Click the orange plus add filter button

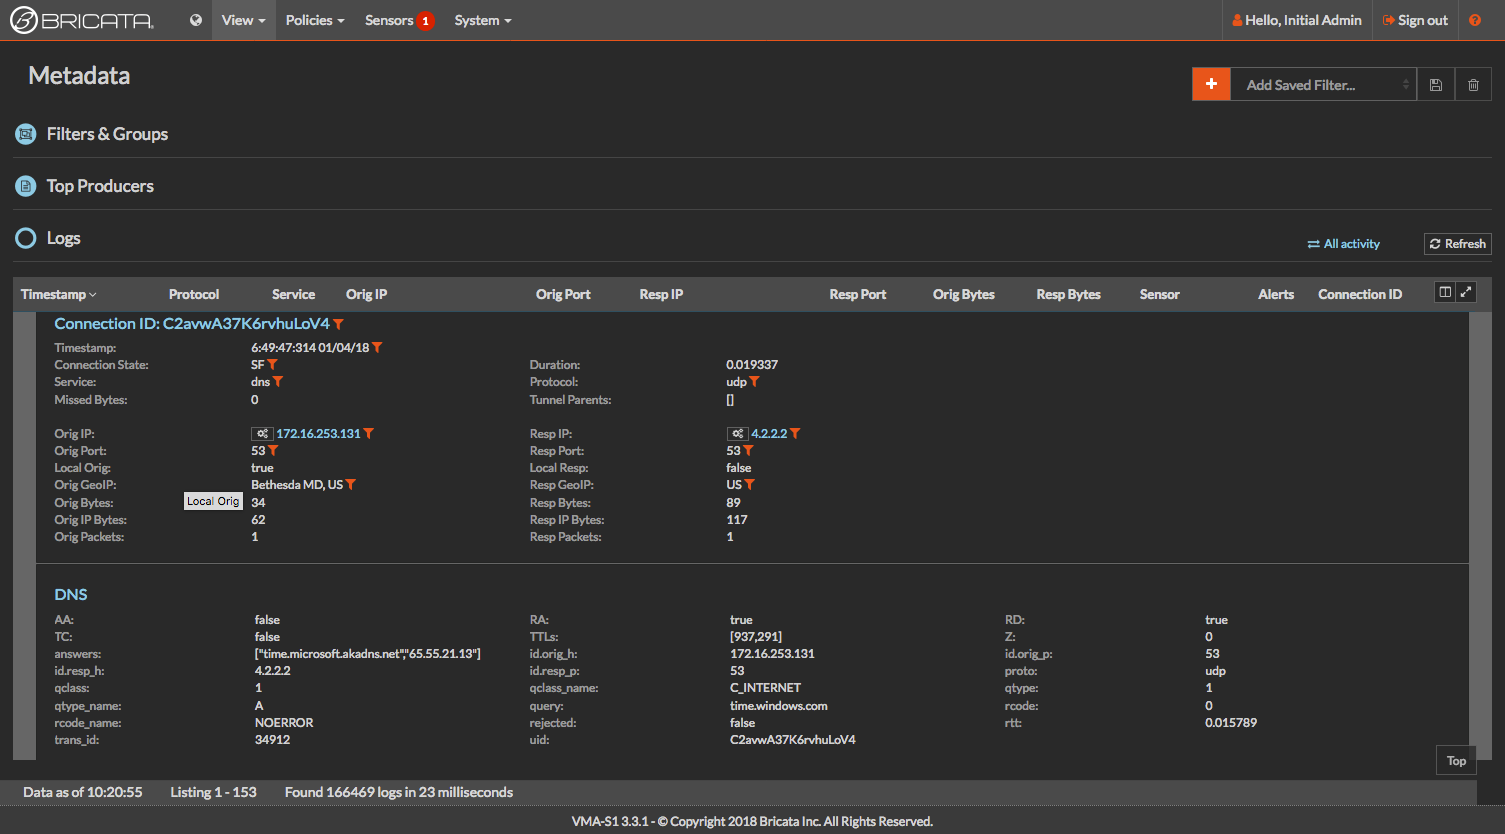(x=1211, y=85)
